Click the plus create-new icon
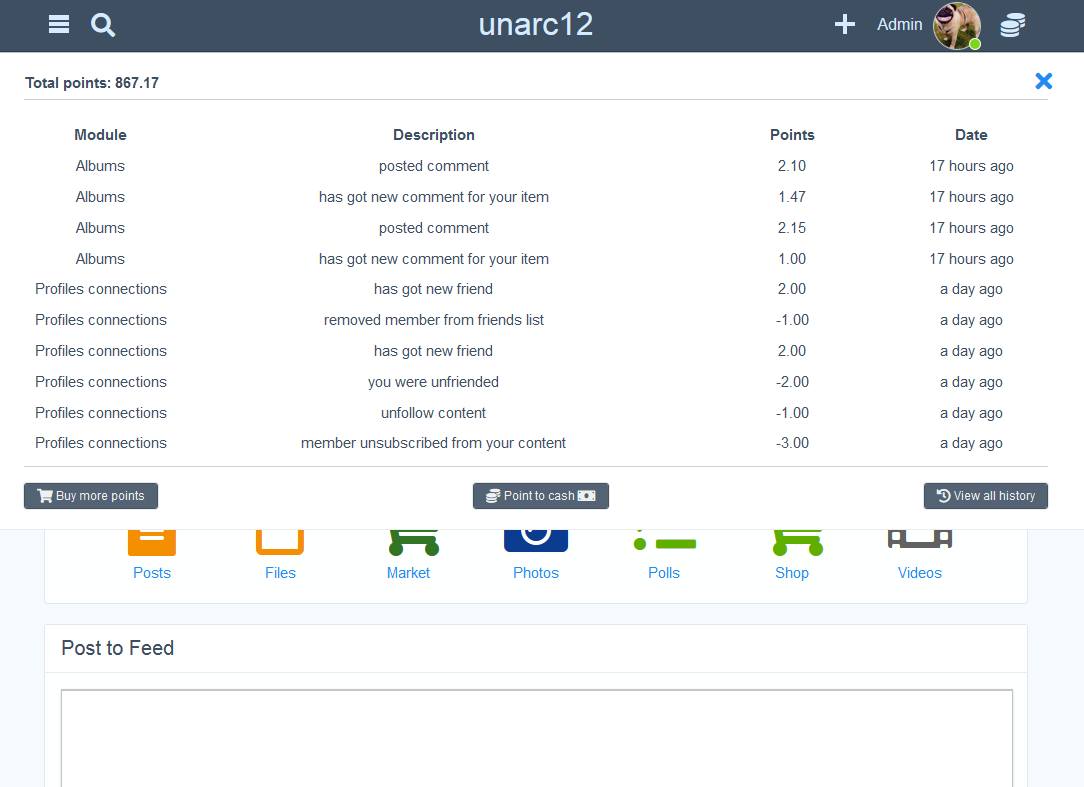Screen dimensions: 1084x787 tap(845, 25)
